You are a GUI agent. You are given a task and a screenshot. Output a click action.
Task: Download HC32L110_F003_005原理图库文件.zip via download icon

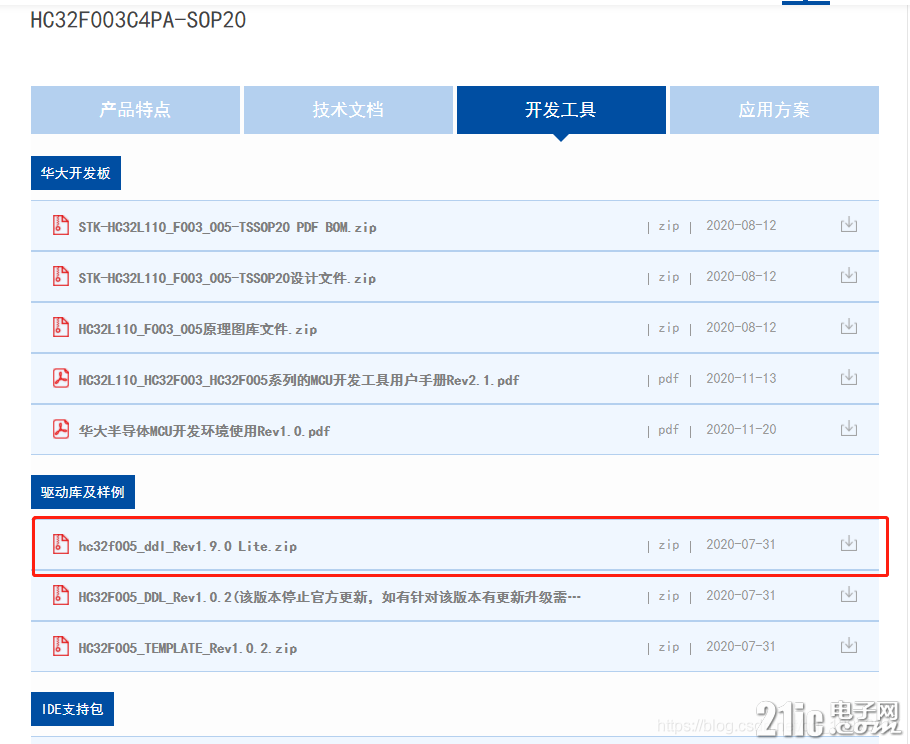click(848, 326)
